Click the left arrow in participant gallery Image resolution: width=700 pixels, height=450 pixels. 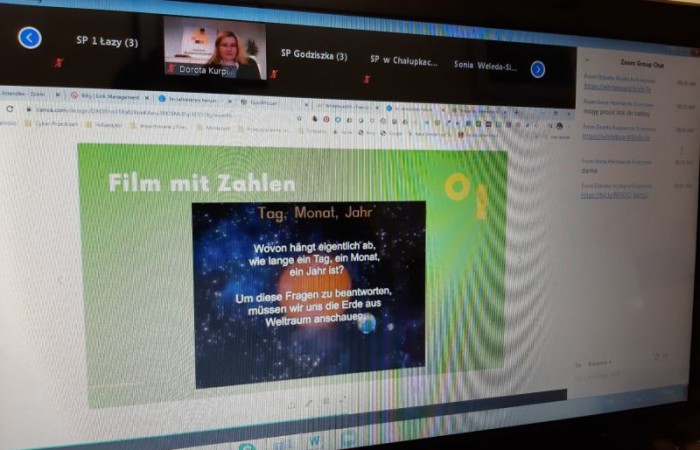(x=30, y=38)
